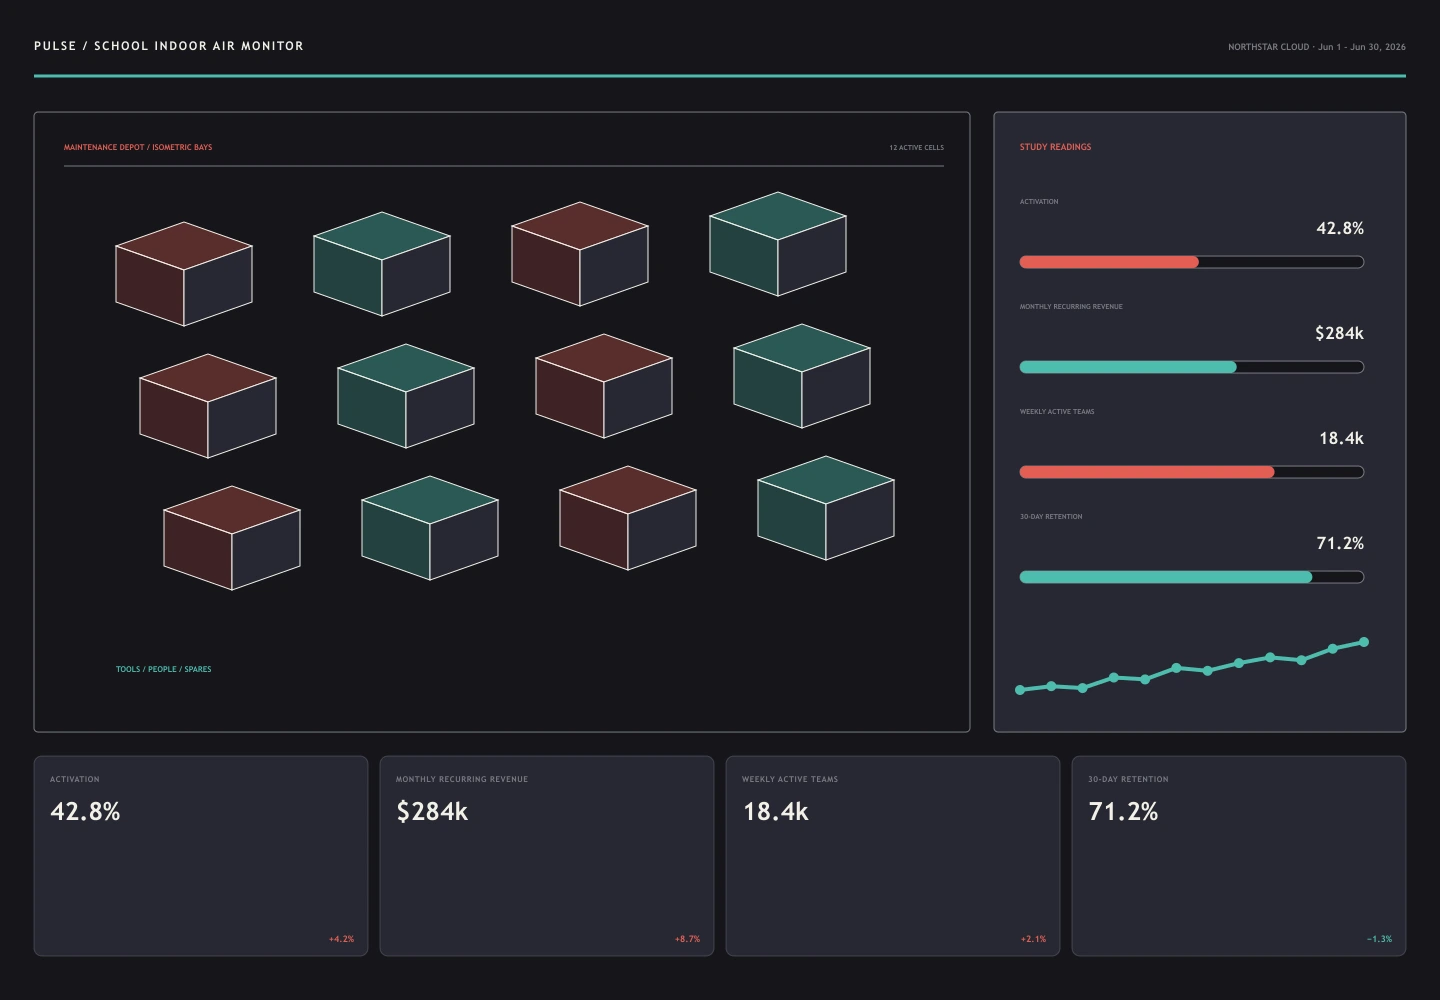Click the first point on the trend sparkline
1440x1000 pixels.
click(1020, 690)
